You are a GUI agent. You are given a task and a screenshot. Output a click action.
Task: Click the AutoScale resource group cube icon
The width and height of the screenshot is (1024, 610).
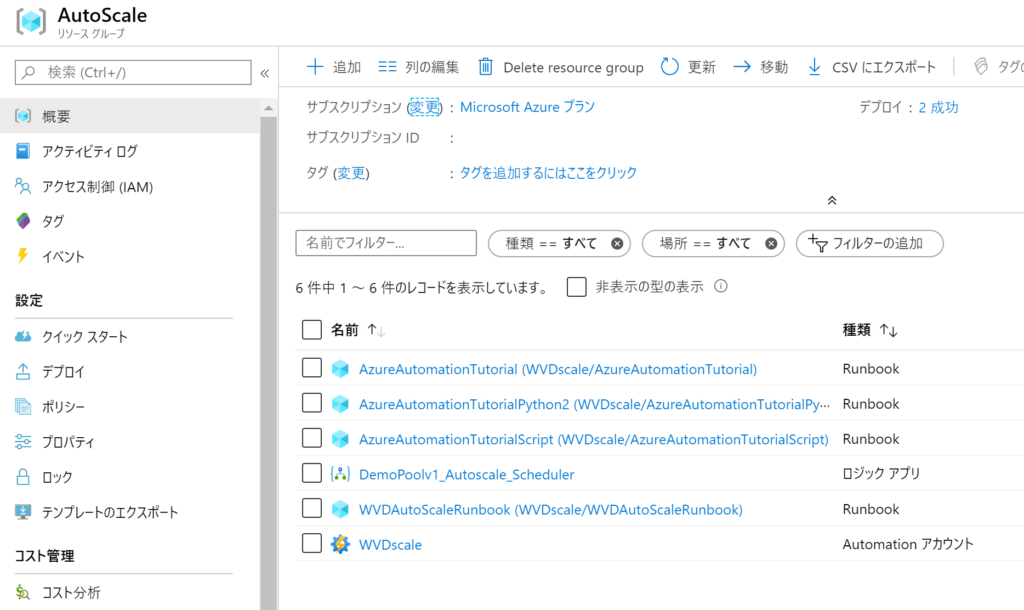click(x=31, y=21)
